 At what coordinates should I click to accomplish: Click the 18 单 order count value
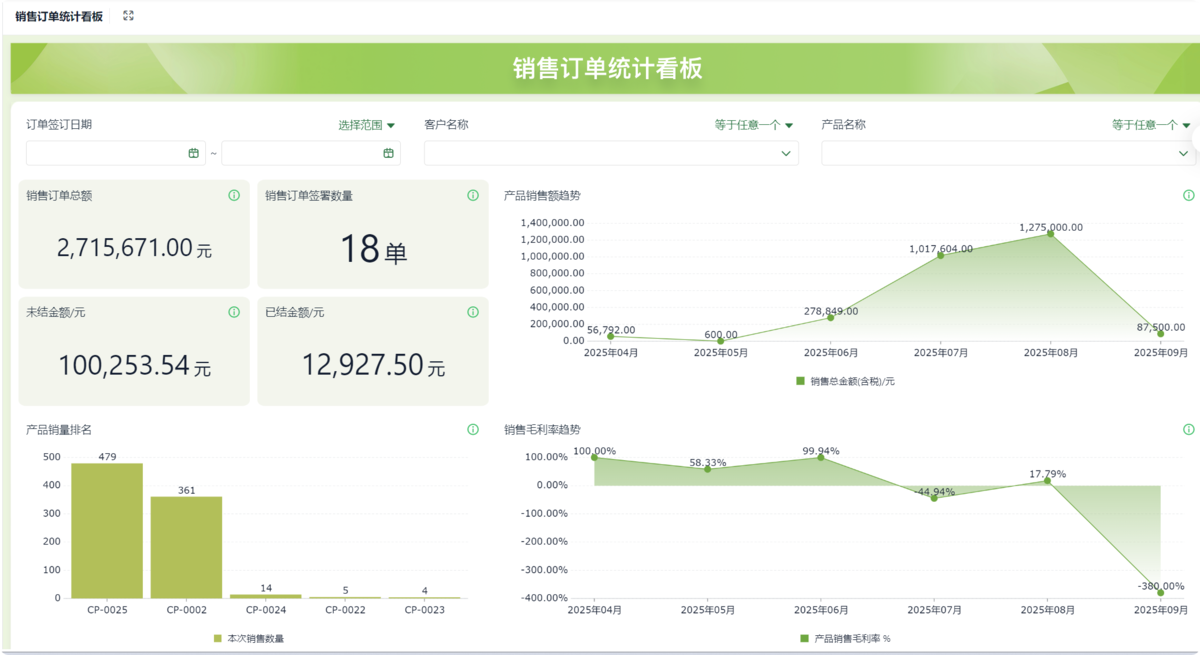pyautogui.click(x=373, y=248)
